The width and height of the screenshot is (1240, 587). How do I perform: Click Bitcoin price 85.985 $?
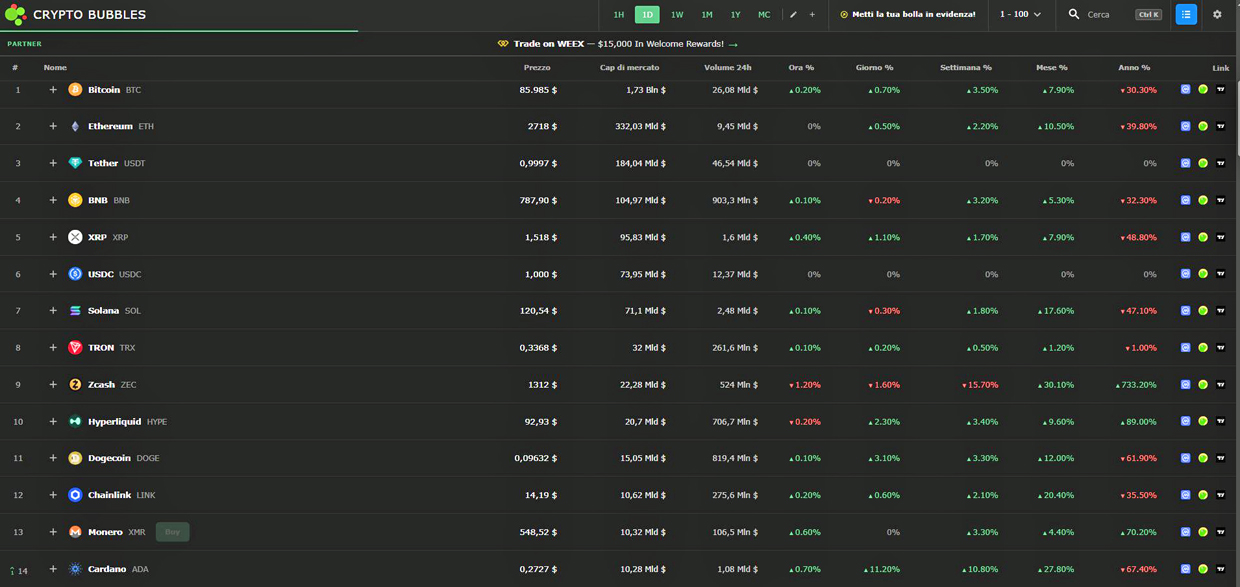click(538, 89)
